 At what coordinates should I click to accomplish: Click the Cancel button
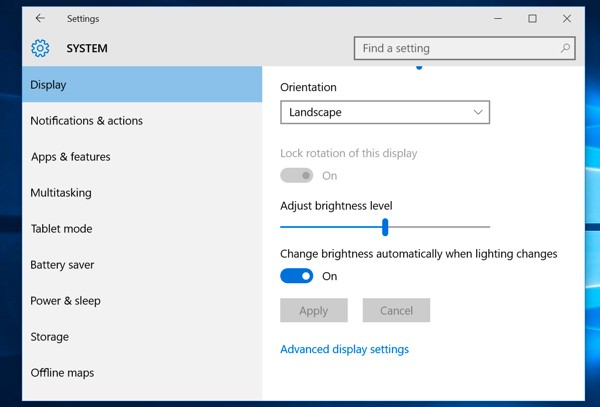point(396,310)
